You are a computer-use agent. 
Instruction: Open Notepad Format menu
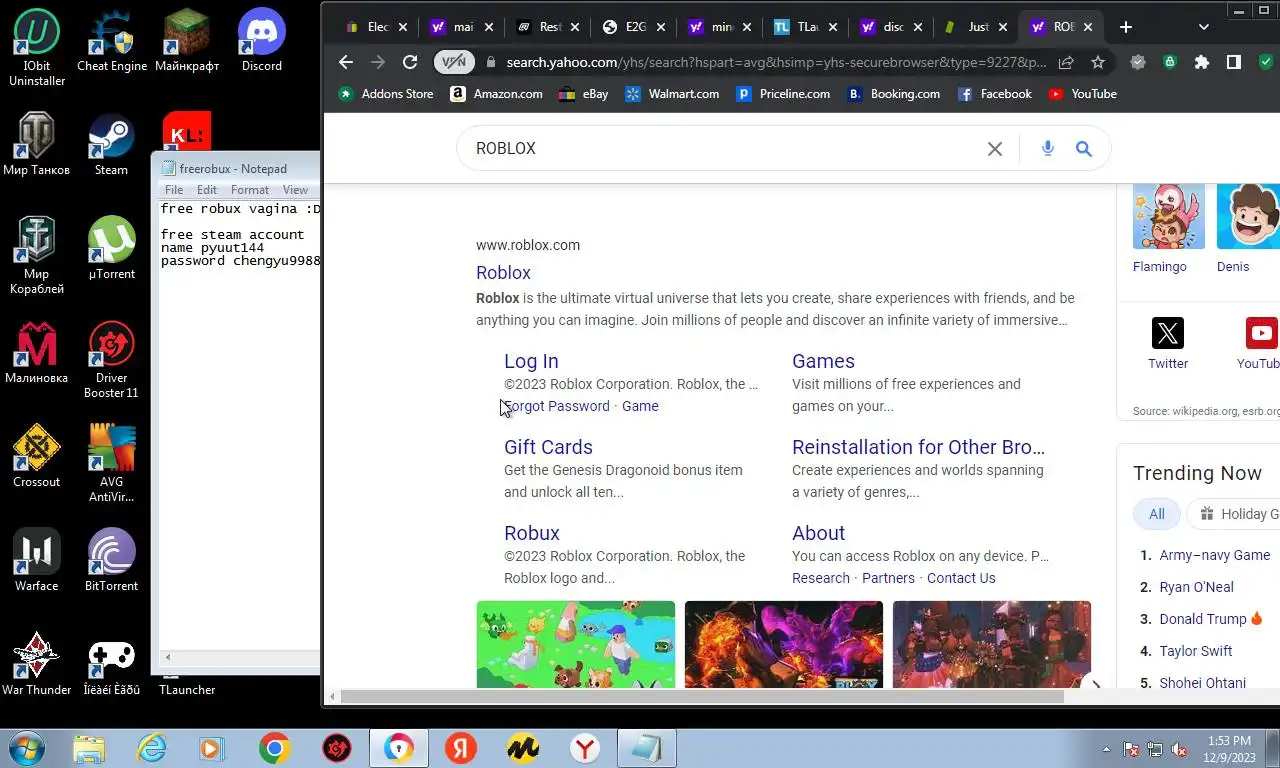pyautogui.click(x=250, y=190)
